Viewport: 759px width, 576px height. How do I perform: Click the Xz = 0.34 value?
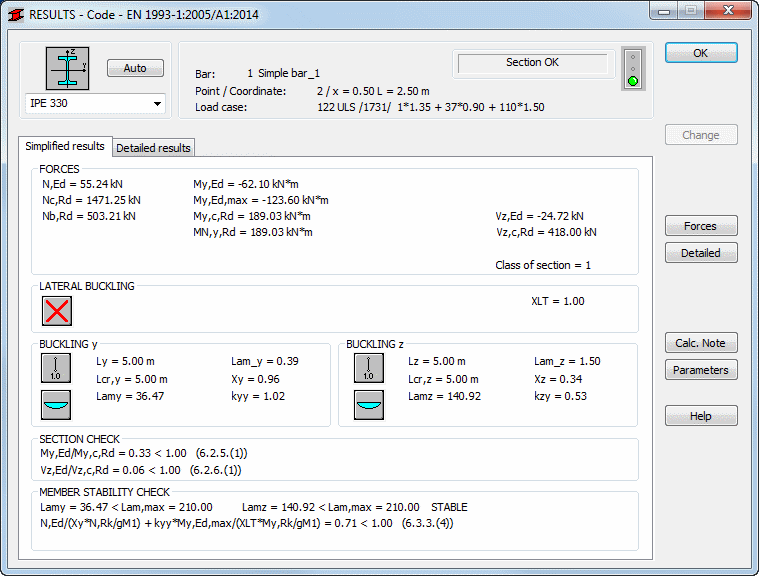point(558,379)
